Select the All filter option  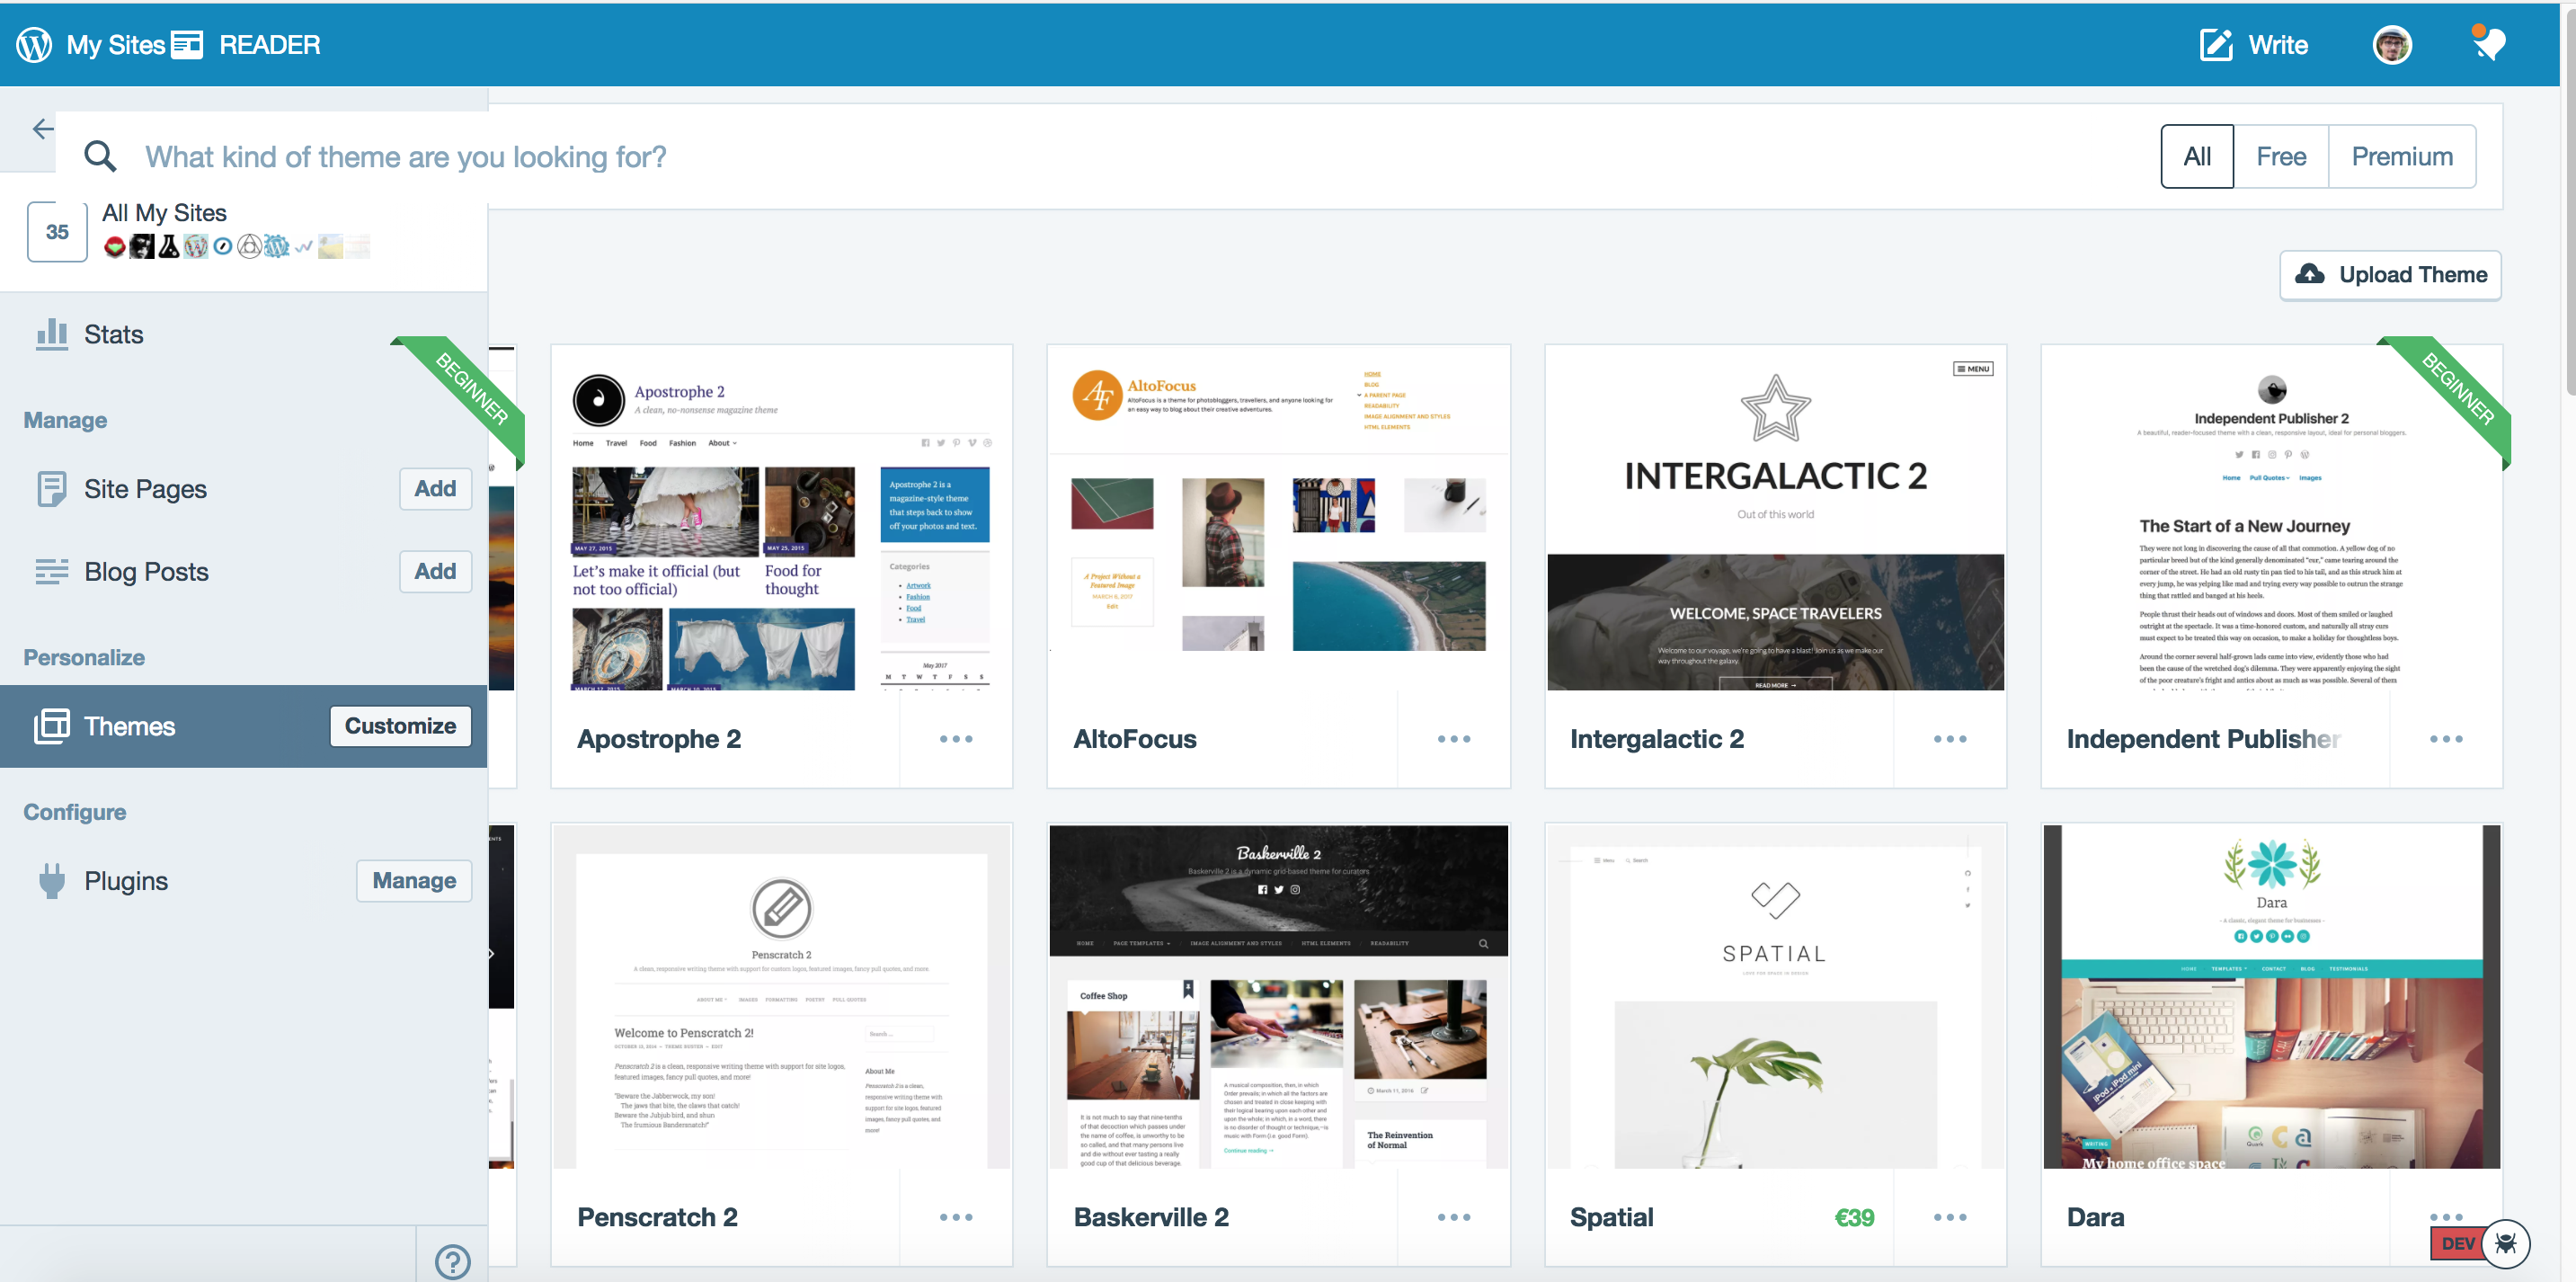point(2196,156)
